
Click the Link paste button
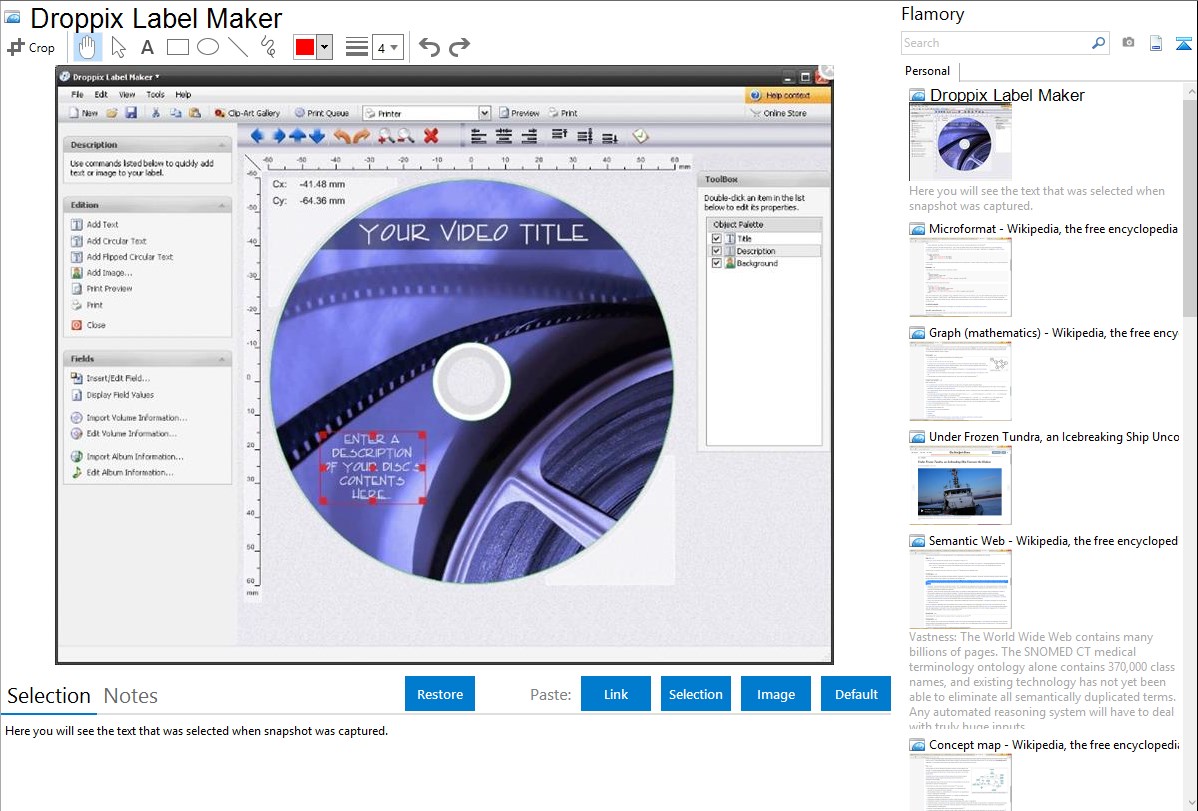(x=616, y=694)
